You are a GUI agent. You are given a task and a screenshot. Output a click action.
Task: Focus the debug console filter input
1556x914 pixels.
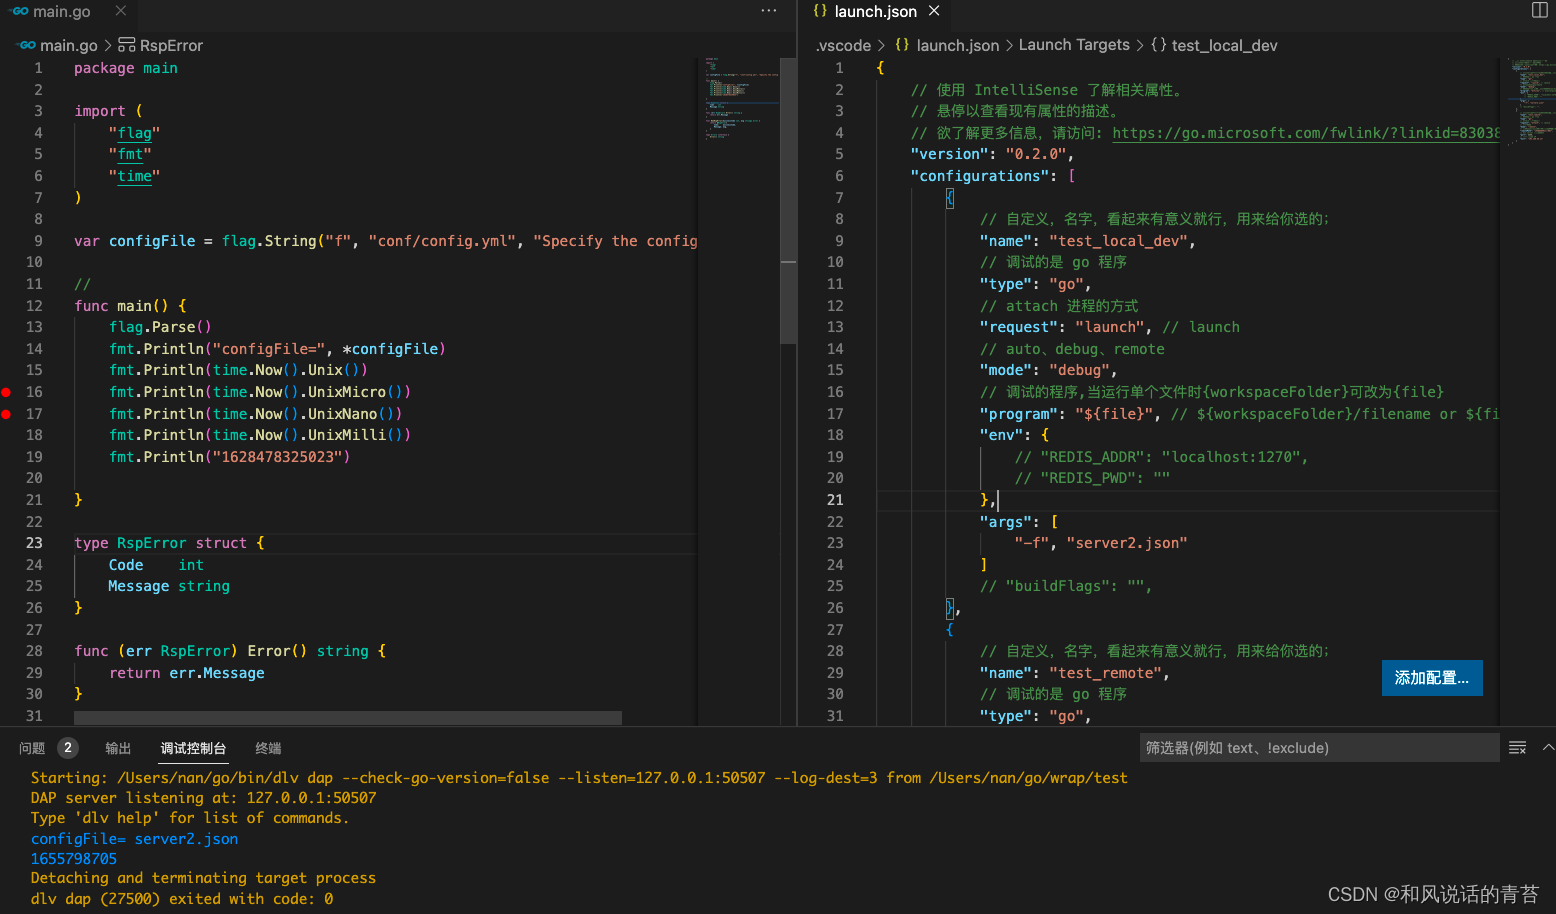point(1319,748)
